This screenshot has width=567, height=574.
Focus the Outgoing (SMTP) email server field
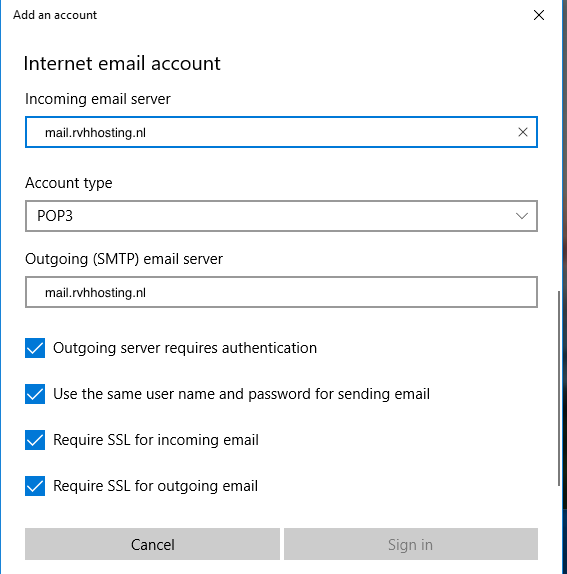tap(281, 292)
